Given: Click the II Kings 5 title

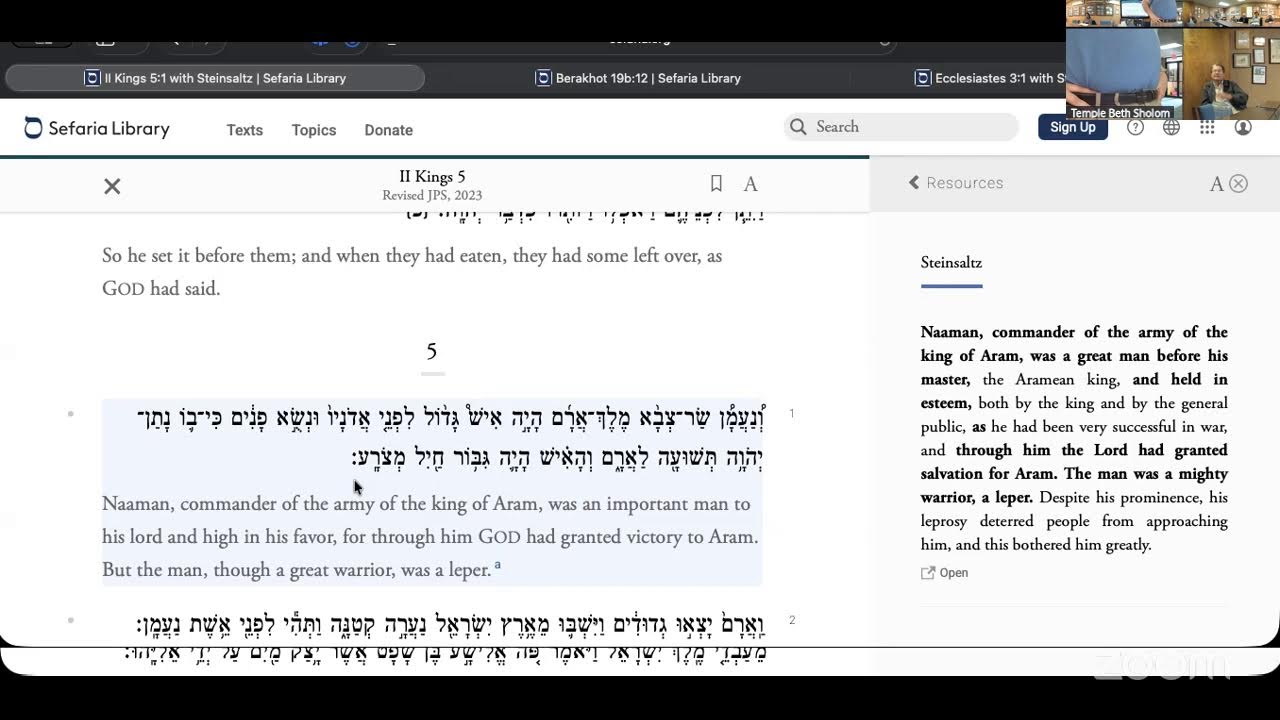Looking at the screenshot, I should point(432,177).
